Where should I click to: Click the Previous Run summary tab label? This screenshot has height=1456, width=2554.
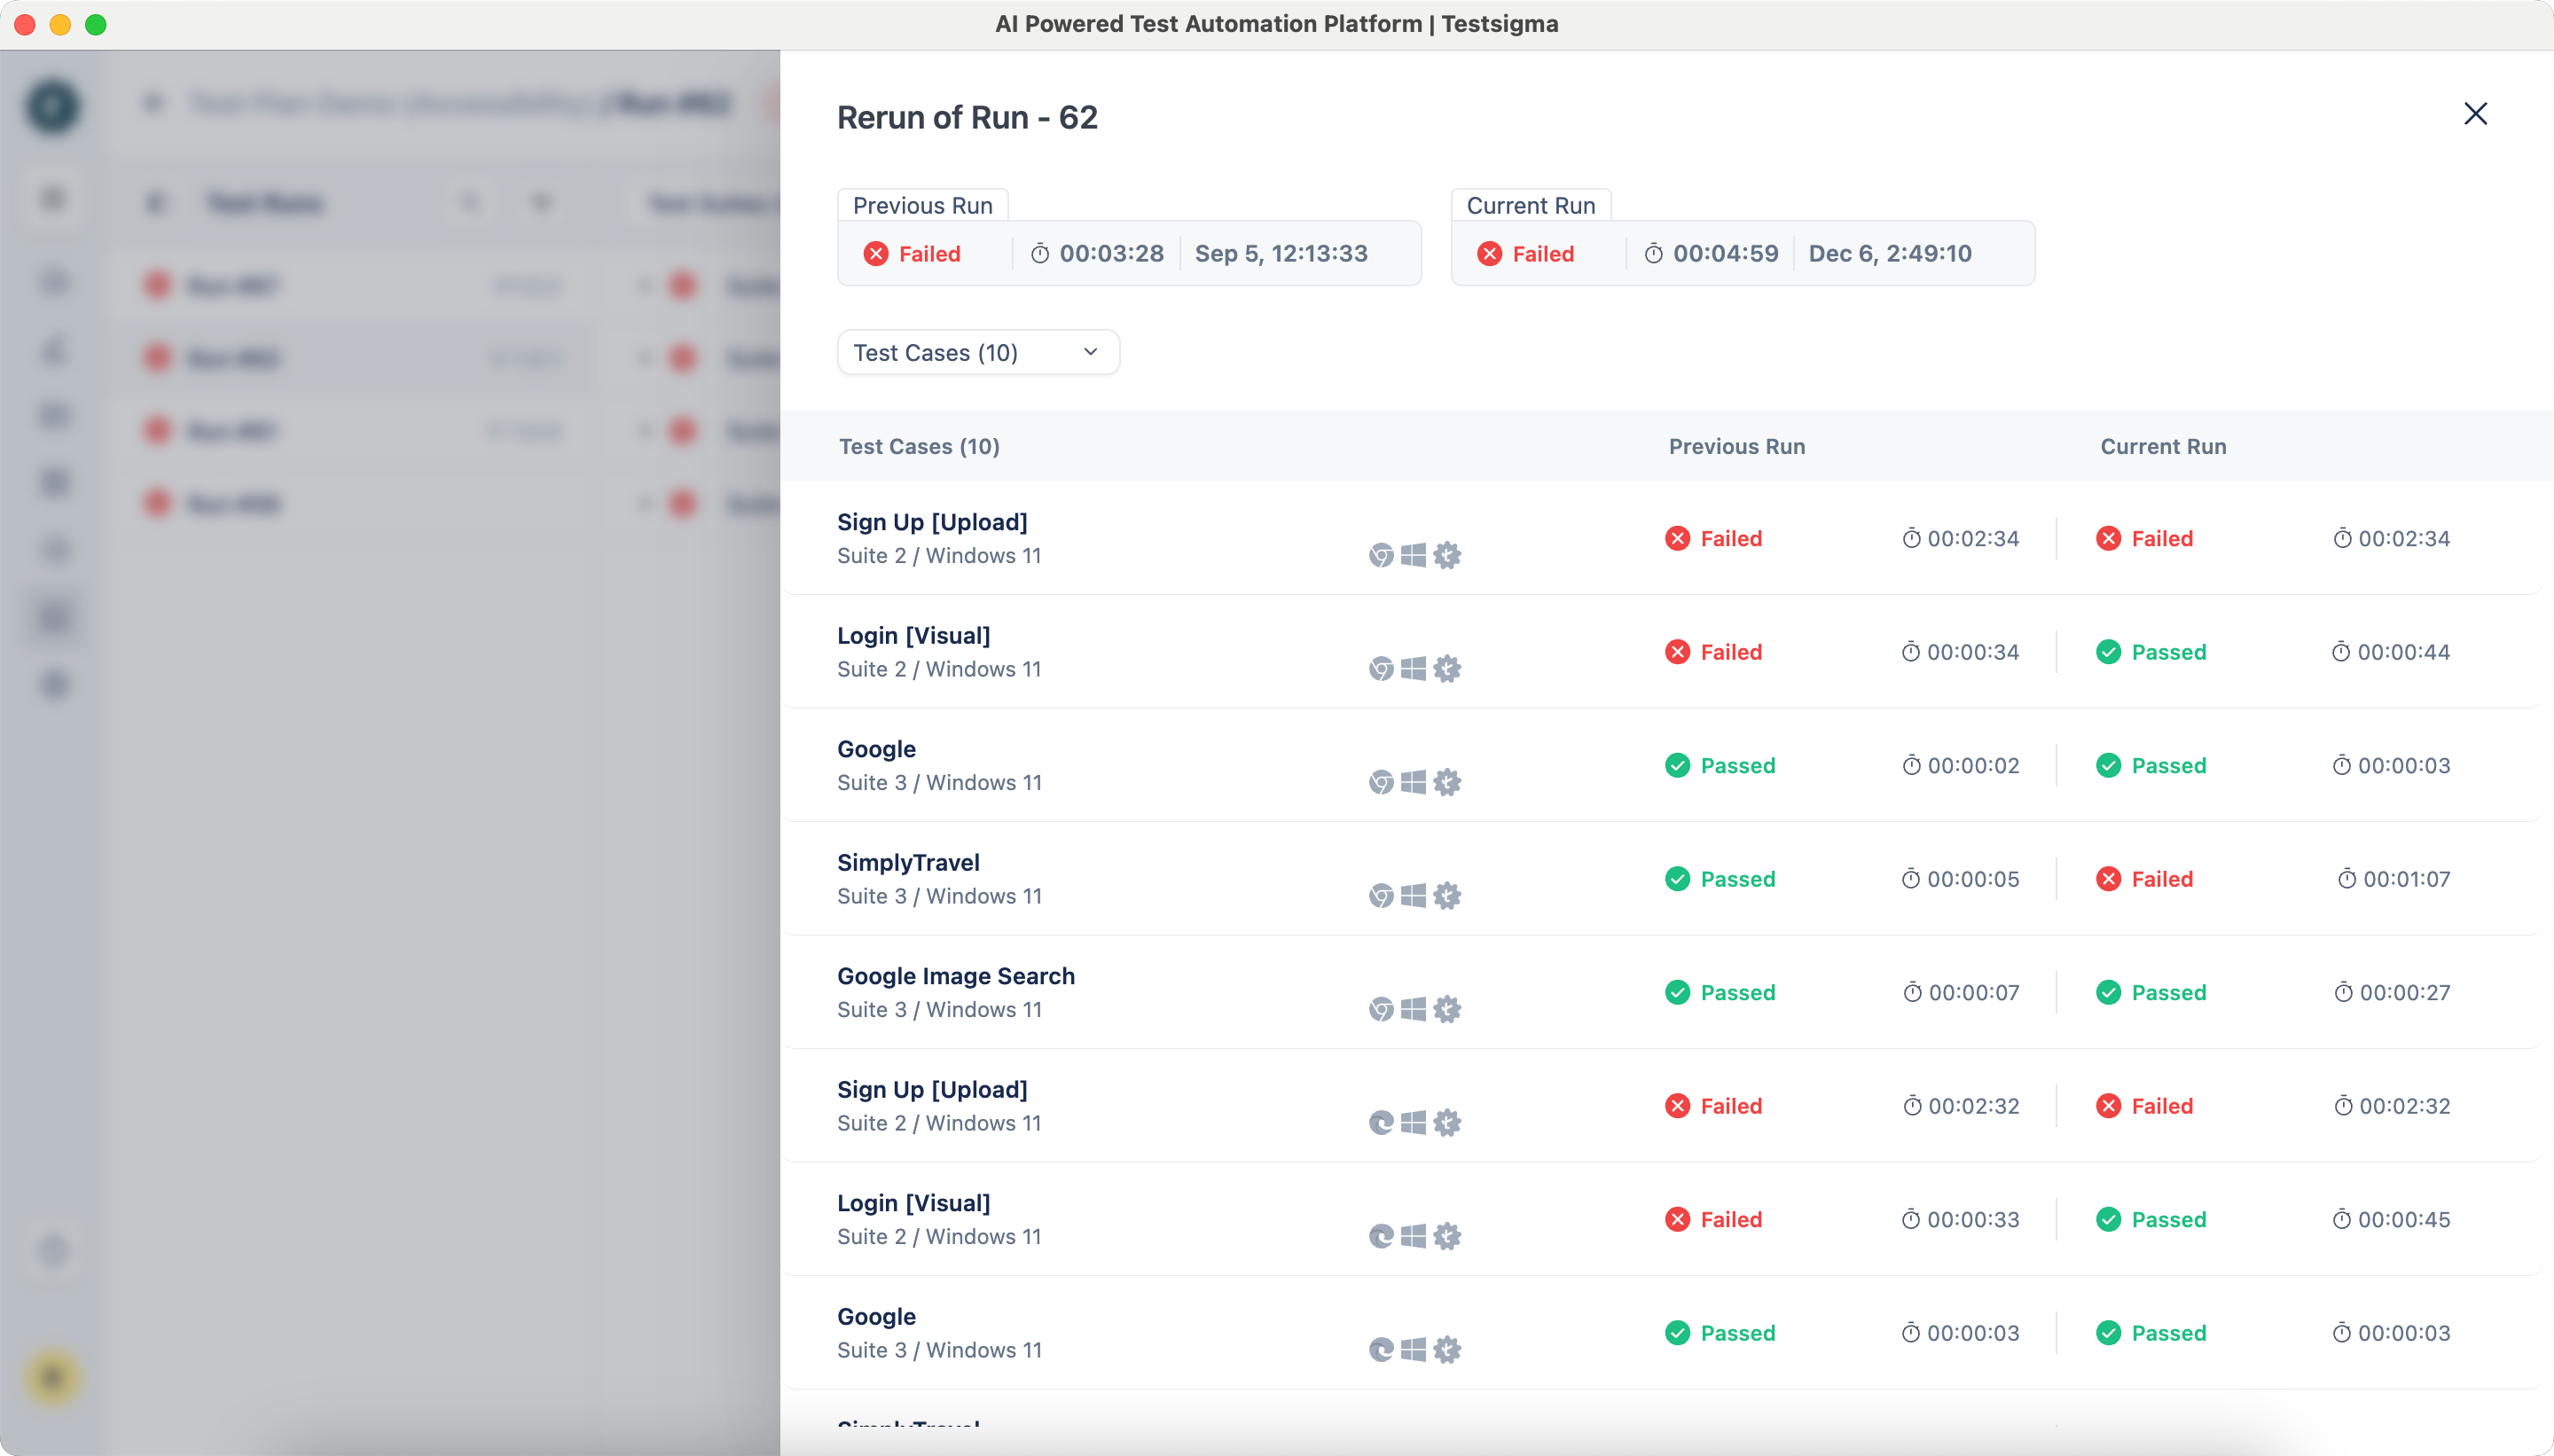click(x=922, y=206)
